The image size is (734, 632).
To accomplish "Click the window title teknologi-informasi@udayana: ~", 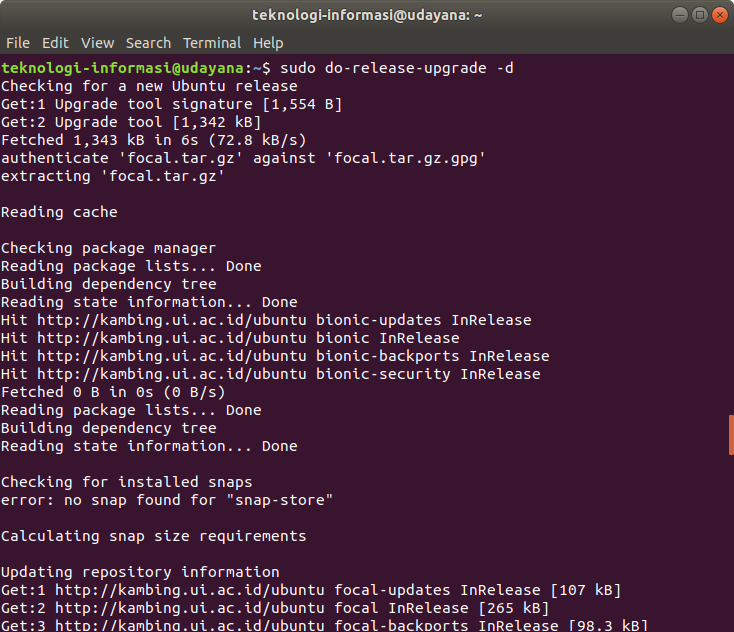I will click(367, 15).
